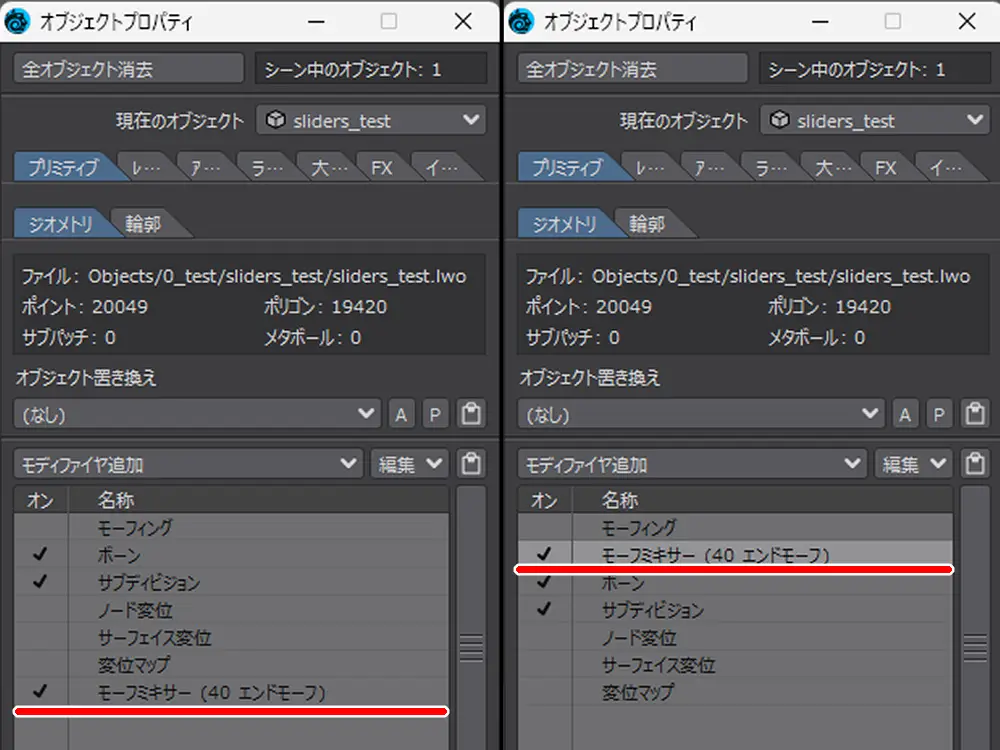Open FX tab in right window

pyautogui.click(x=885, y=168)
